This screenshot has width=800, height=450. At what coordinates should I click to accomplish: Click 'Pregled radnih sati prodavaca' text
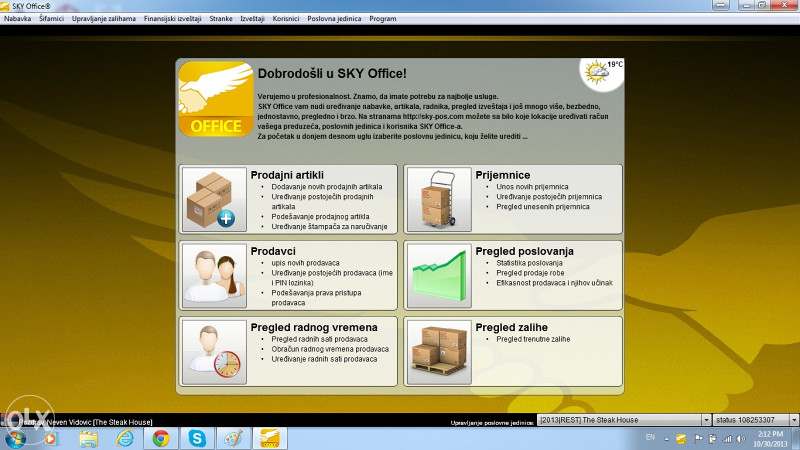pos(319,339)
